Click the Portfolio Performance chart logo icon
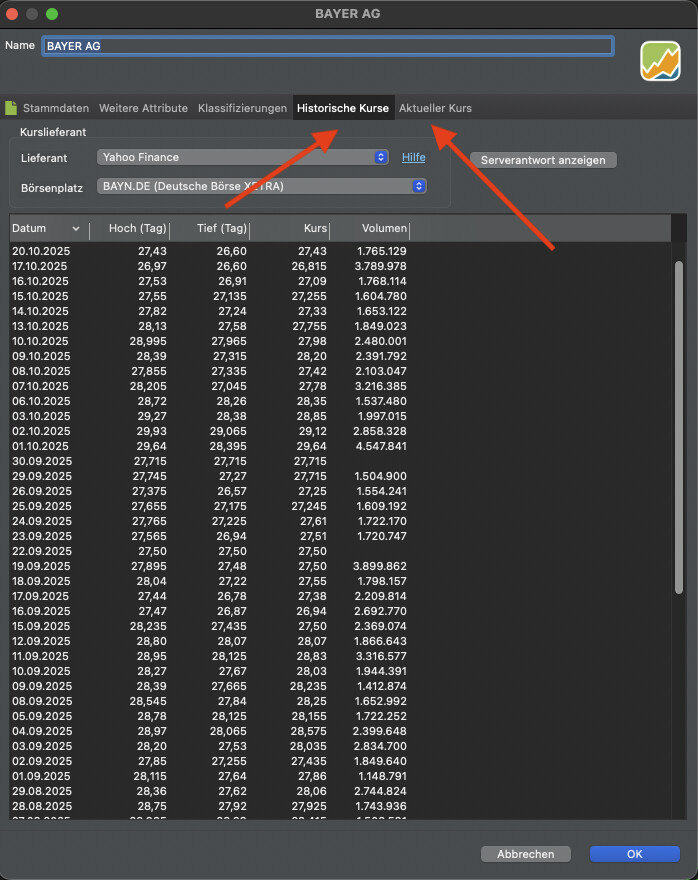Image resolution: width=698 pixels, height=880 pixels. (660, 61)
